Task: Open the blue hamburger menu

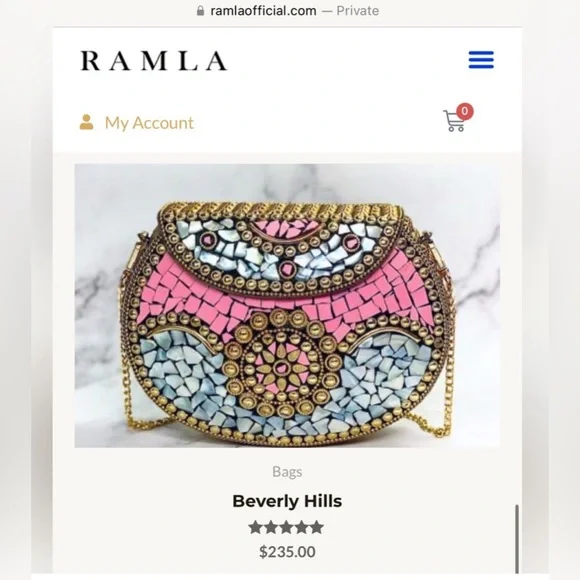Action: (481, 60)
